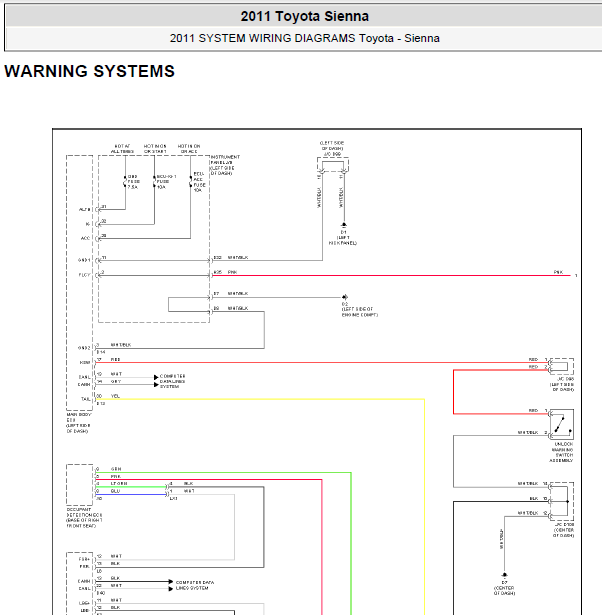Click the 'PNK' label at right end of pink wire
The image size is (602, 615).
(558, 272)
